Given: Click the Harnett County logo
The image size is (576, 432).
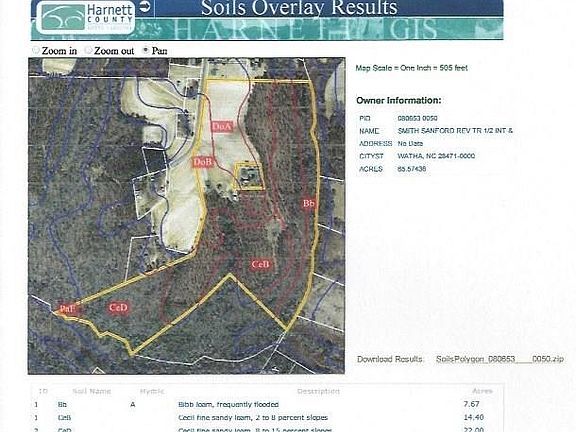Looking at the screenshot, I should [86, 17].
